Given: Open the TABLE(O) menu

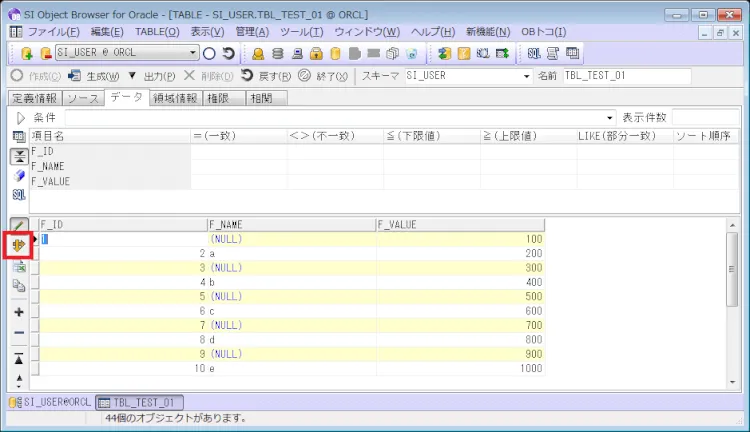Looking at the screenshot, I should pos(157,32).
